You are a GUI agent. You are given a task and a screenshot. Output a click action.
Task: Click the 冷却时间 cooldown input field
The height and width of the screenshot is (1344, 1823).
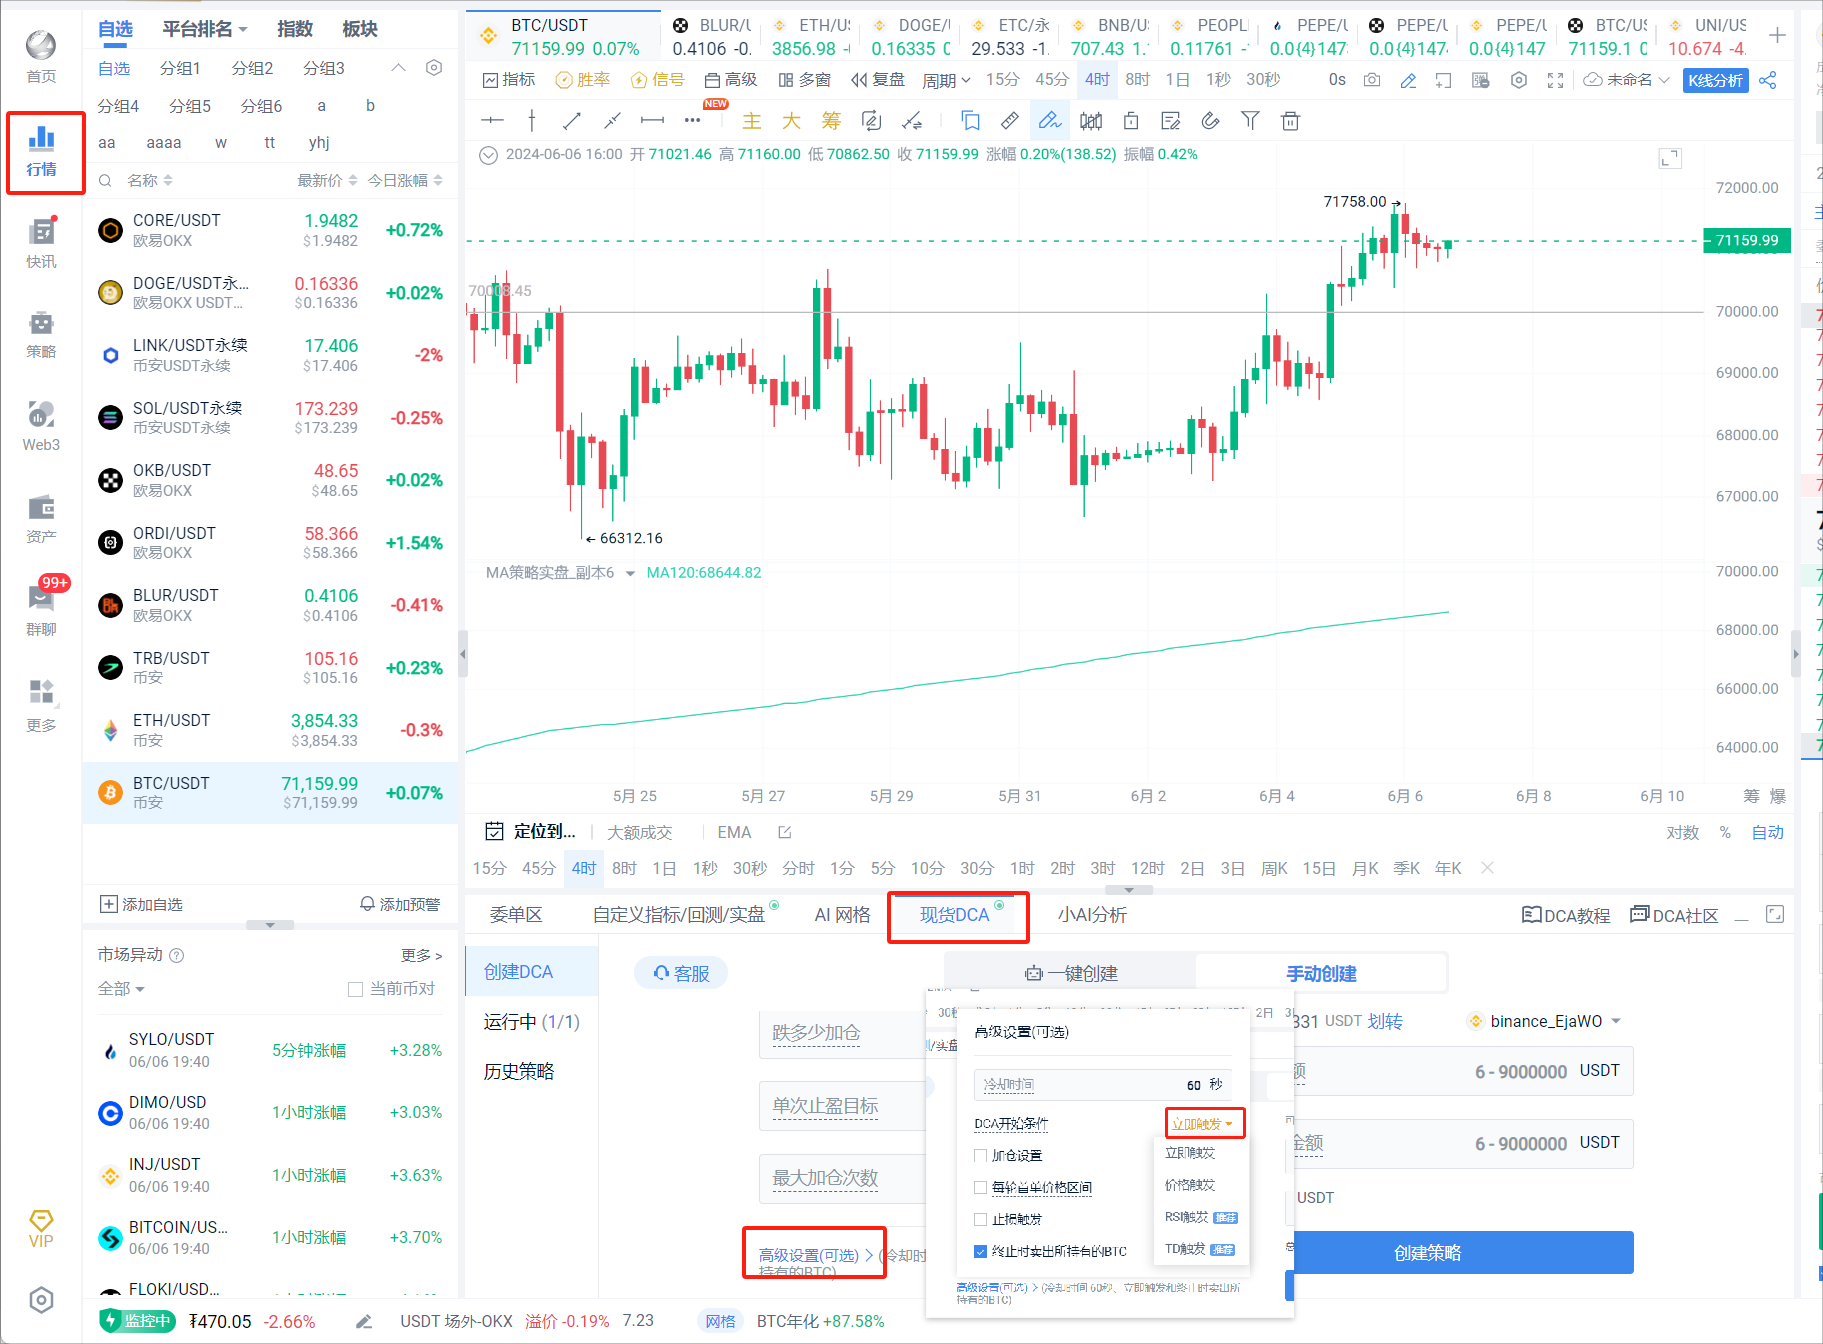[1103, 1085]
